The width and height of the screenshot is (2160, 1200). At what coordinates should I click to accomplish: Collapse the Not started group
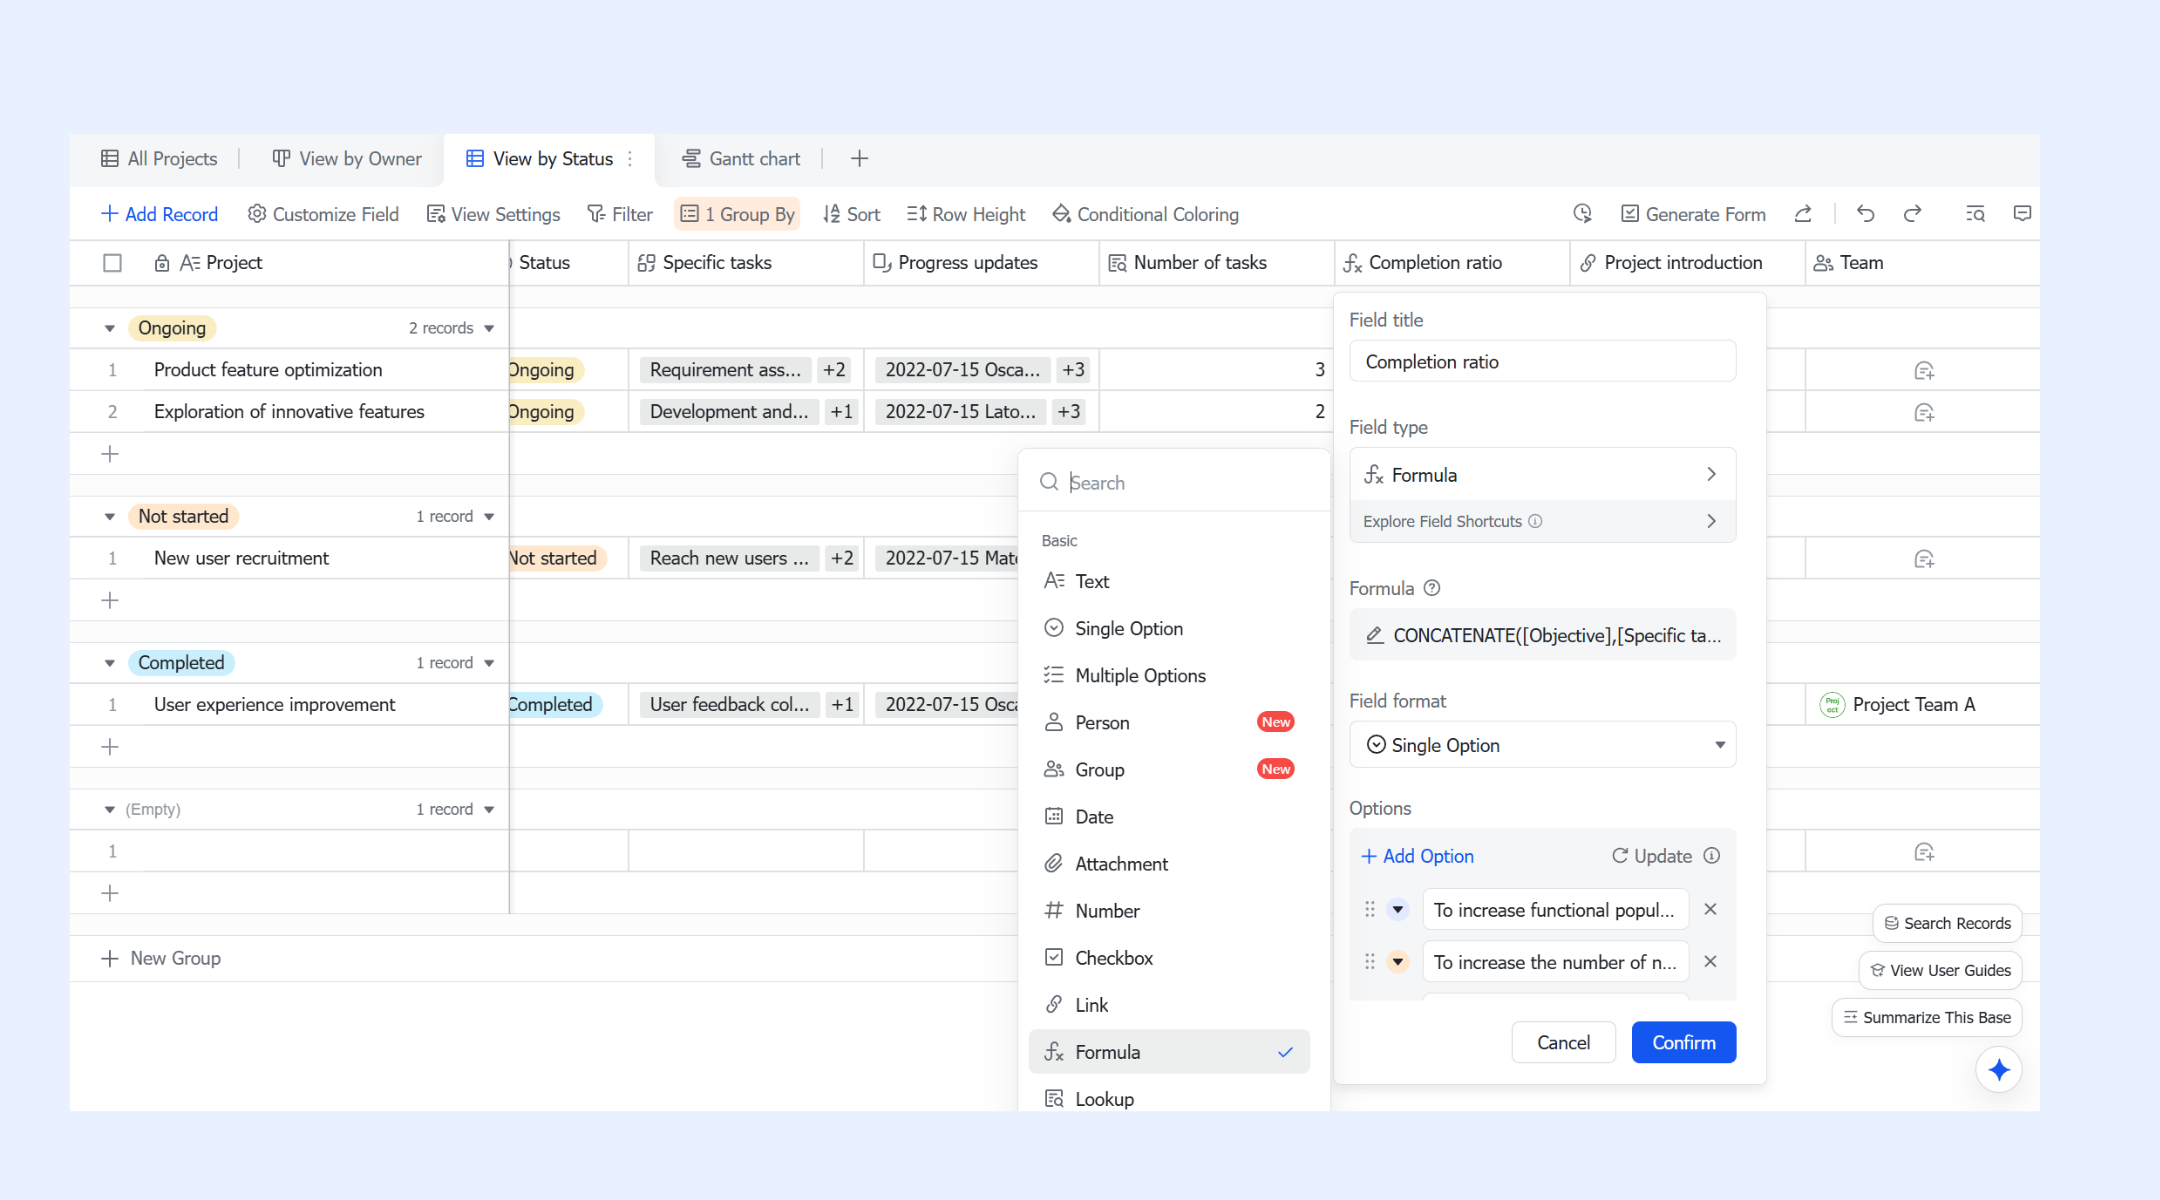[110, 517]
